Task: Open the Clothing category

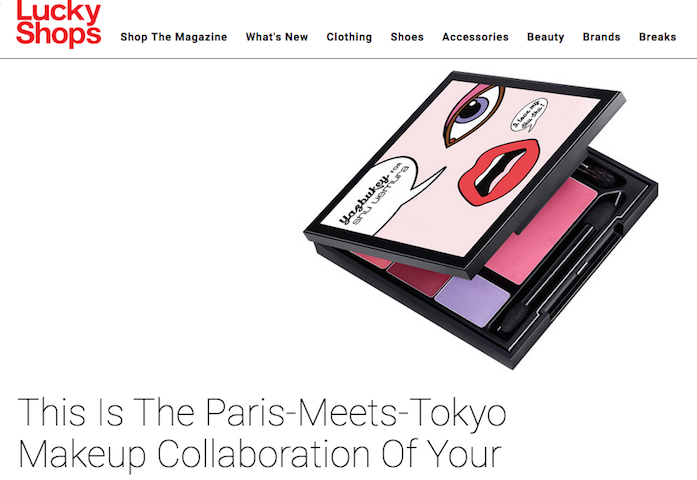Action: pyautogui.click(x=349, y=37)
